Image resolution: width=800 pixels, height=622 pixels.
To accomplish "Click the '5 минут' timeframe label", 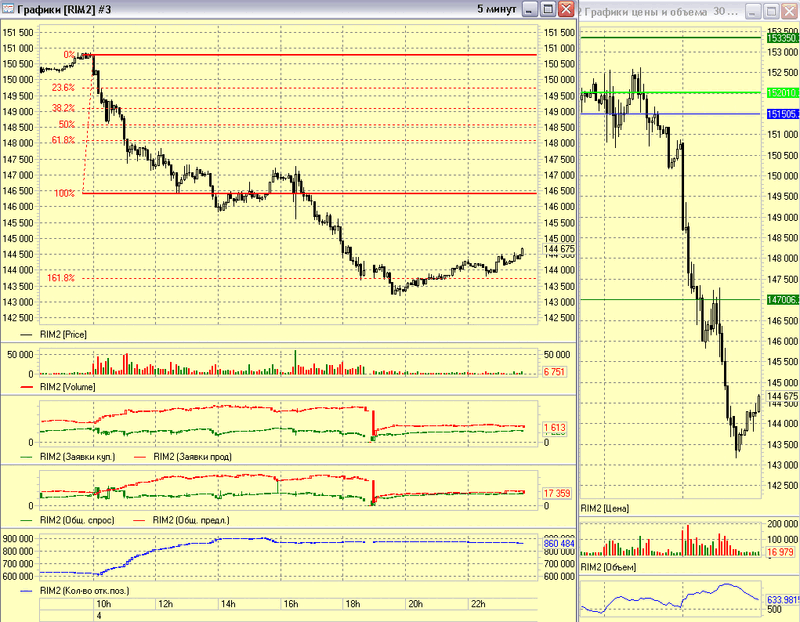I will pyautogui.click(x=496, y=9).
